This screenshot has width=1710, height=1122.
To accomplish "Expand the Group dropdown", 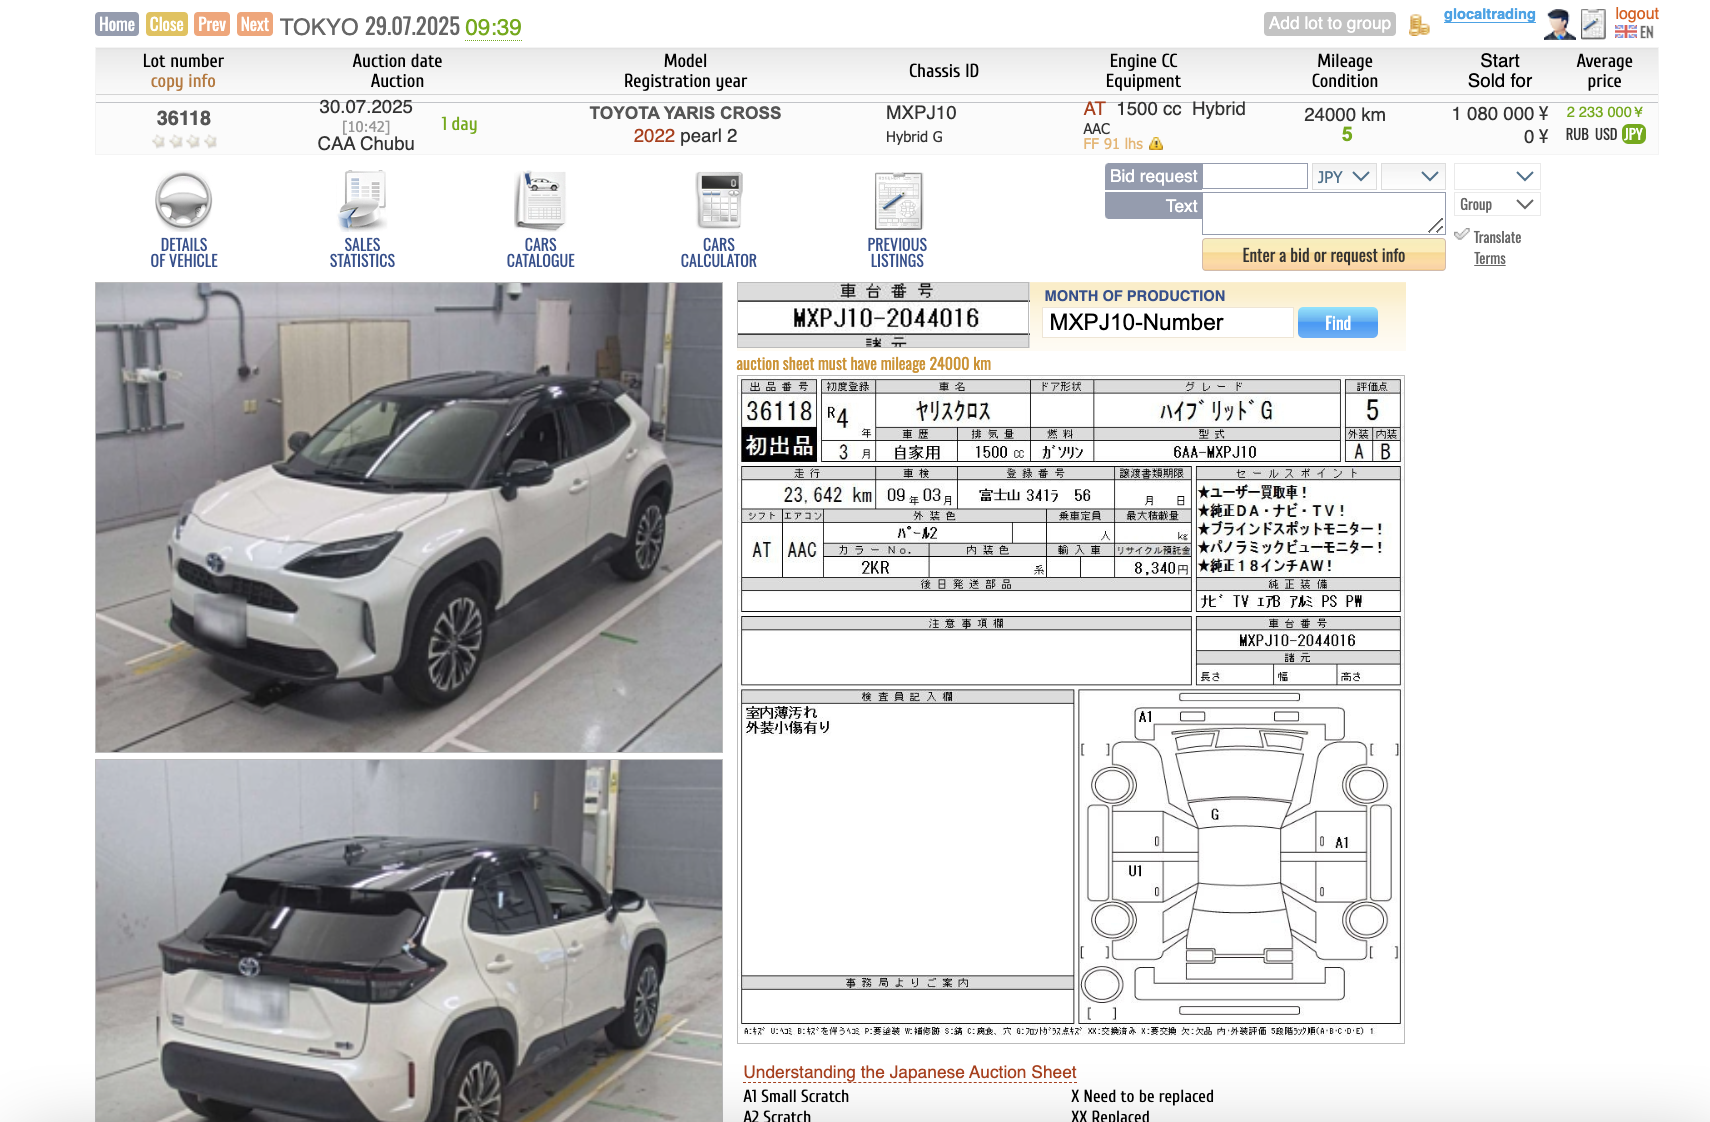I will pos(1497,204).
